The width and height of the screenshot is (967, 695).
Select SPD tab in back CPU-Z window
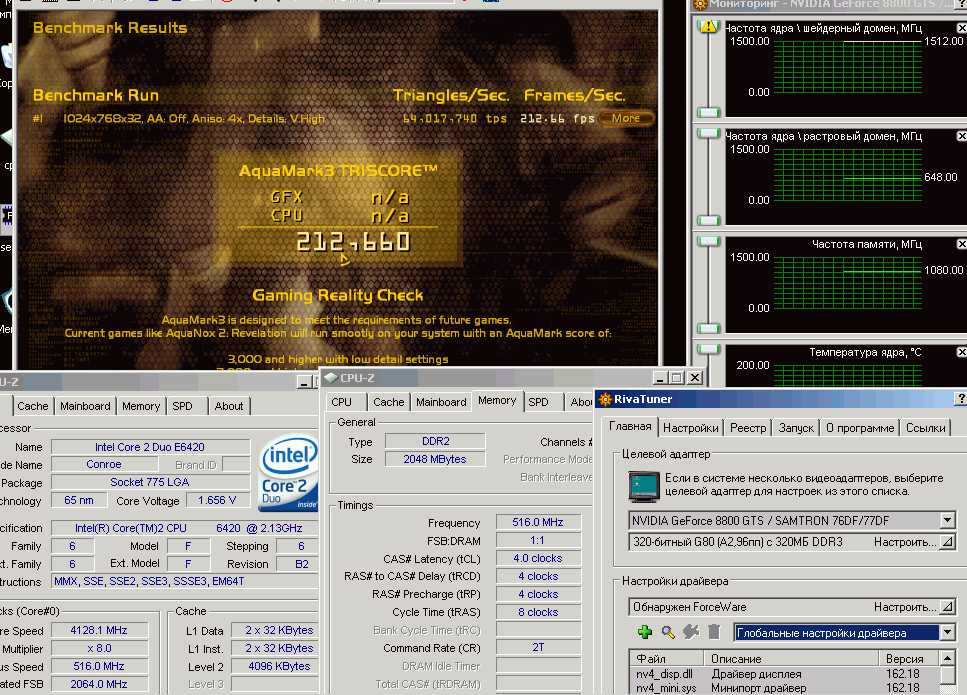click(182, 406)
